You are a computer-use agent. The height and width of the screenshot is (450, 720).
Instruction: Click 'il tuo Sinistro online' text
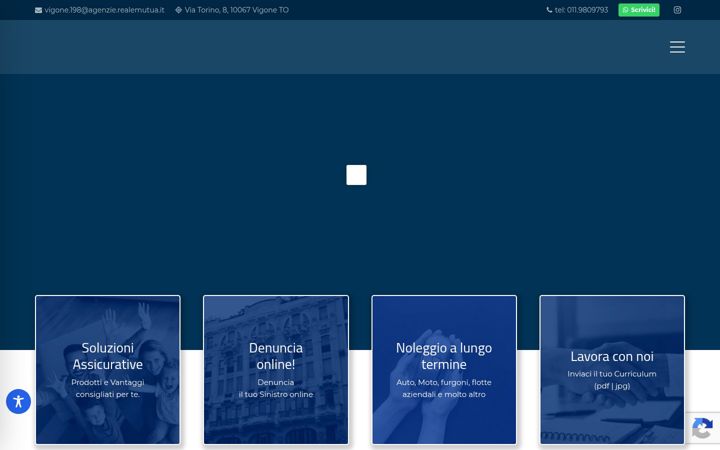[276, 394]
